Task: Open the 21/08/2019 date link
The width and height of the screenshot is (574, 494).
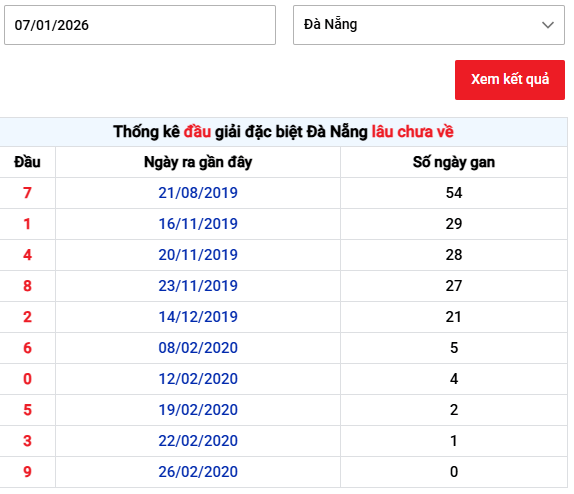Action: click(x=198, y=193)
